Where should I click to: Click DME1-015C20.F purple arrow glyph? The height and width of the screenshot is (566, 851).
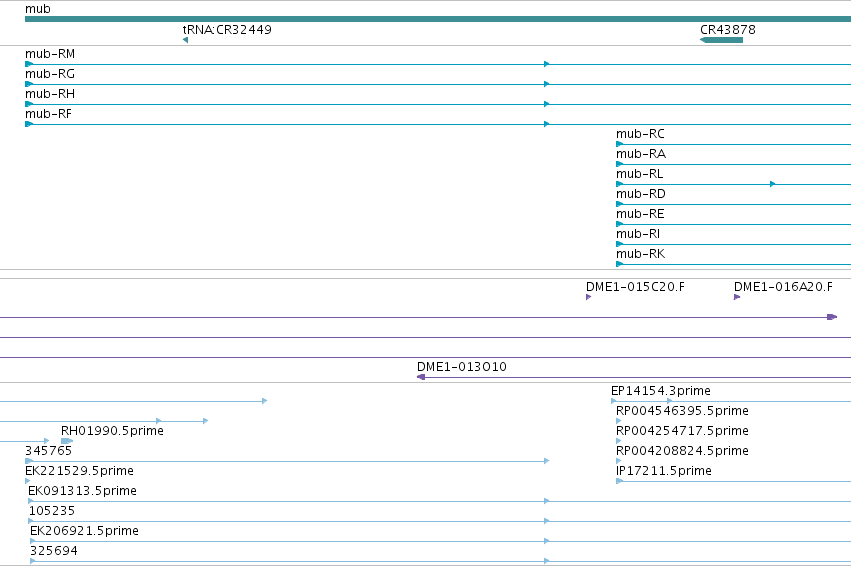coord(588,297)
